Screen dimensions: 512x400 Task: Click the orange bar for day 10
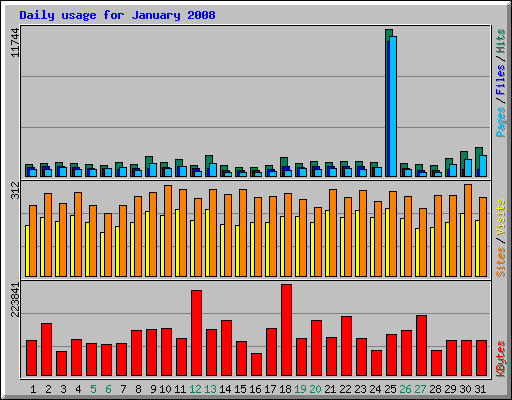(168, 231)
